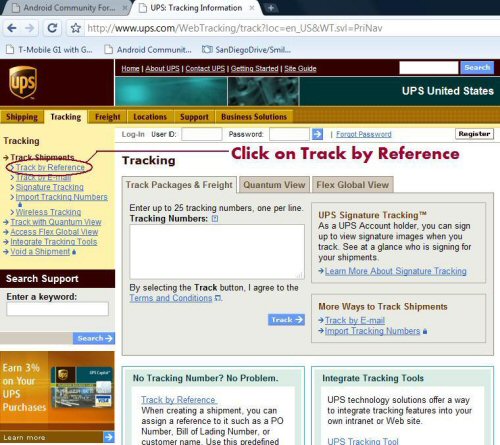Open Learn More About Signature Tracking
This screenshot has height=445, width=500.
click(396, 271)
